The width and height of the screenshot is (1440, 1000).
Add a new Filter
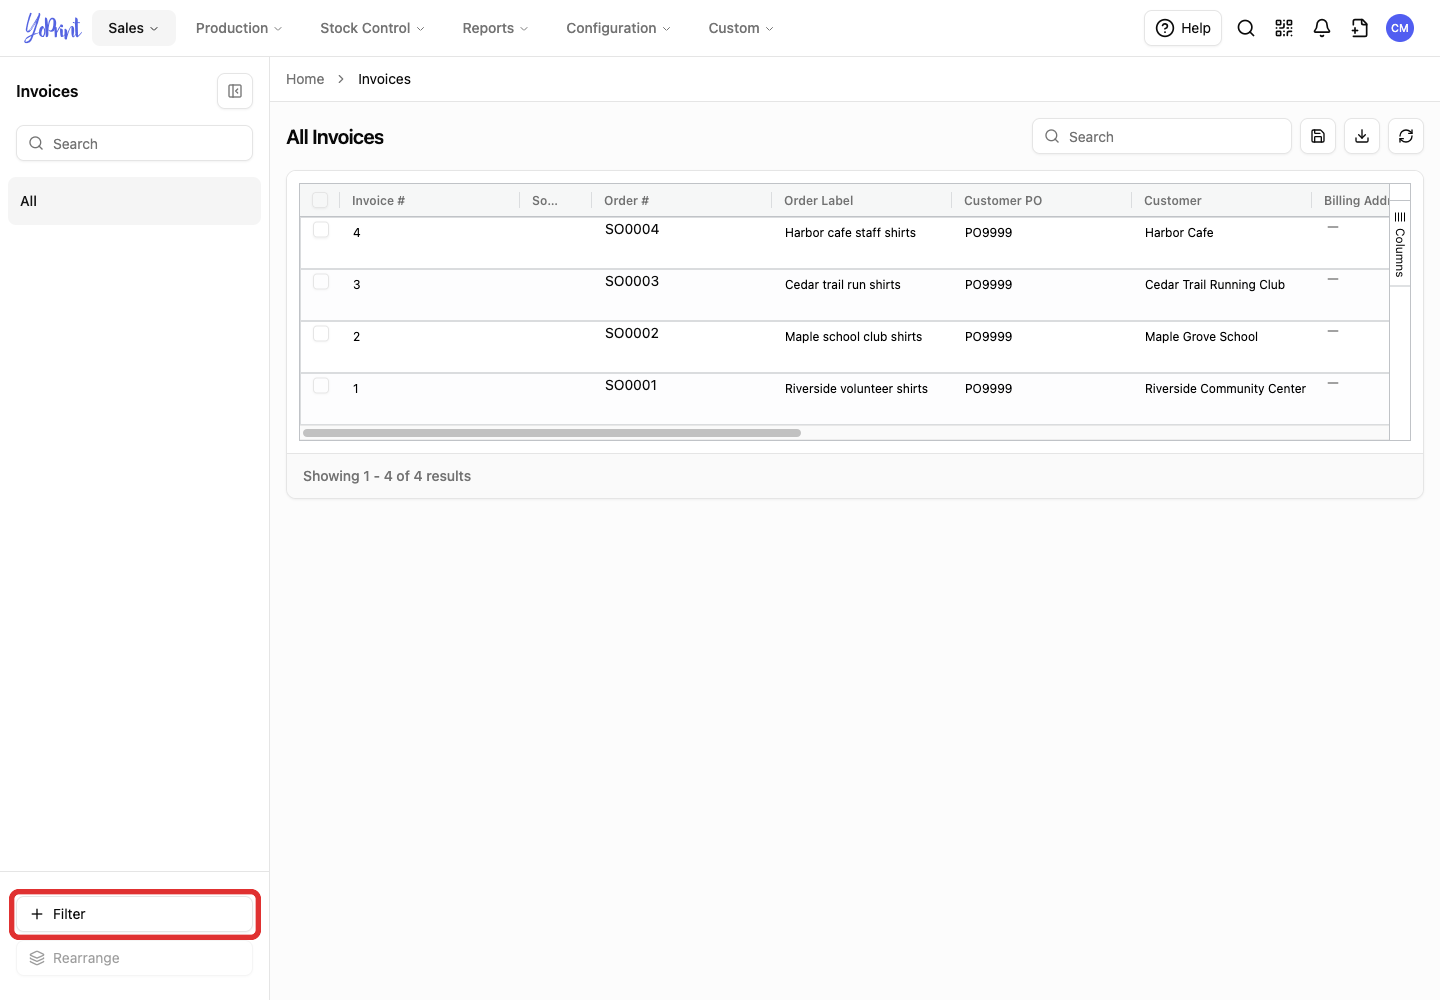(134, 914)
